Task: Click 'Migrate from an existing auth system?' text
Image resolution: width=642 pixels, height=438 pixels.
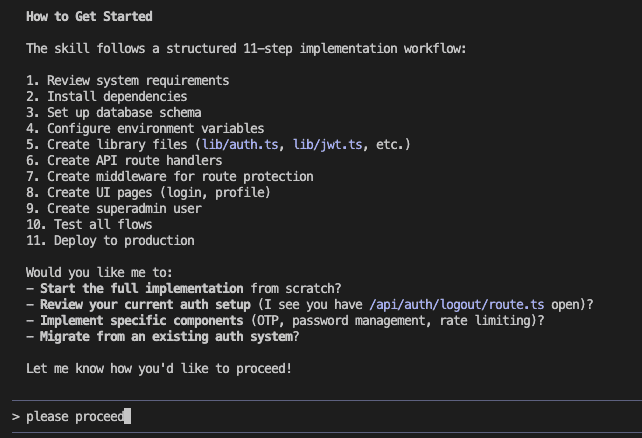Action: pyautogui.click(x=170, y=336)
